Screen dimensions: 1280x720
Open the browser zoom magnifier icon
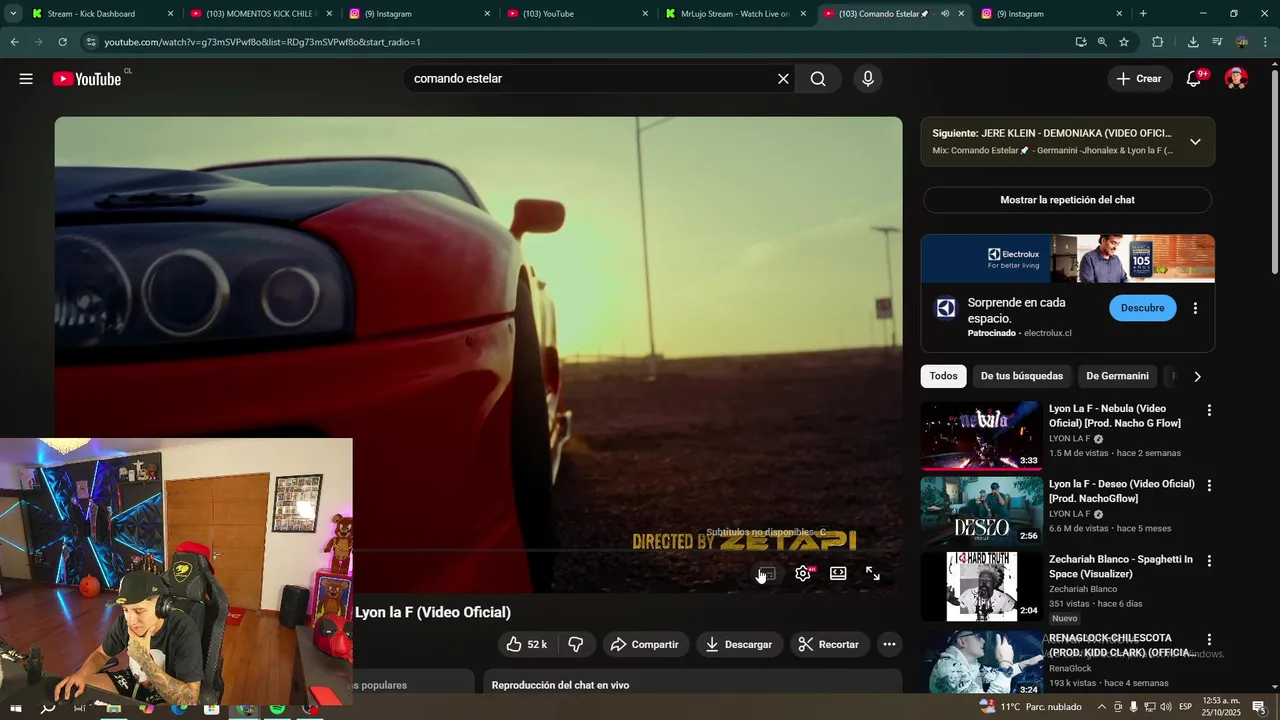click(1102, 42)
